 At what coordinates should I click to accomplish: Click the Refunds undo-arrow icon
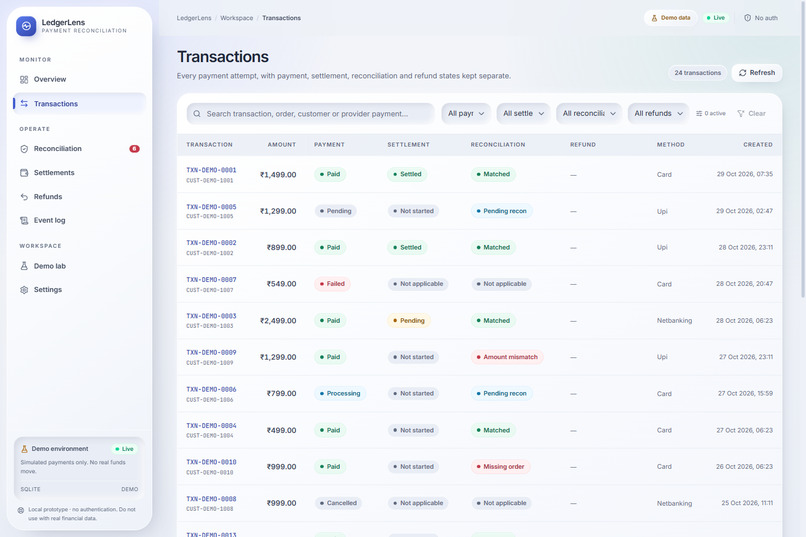click(24, 197)
